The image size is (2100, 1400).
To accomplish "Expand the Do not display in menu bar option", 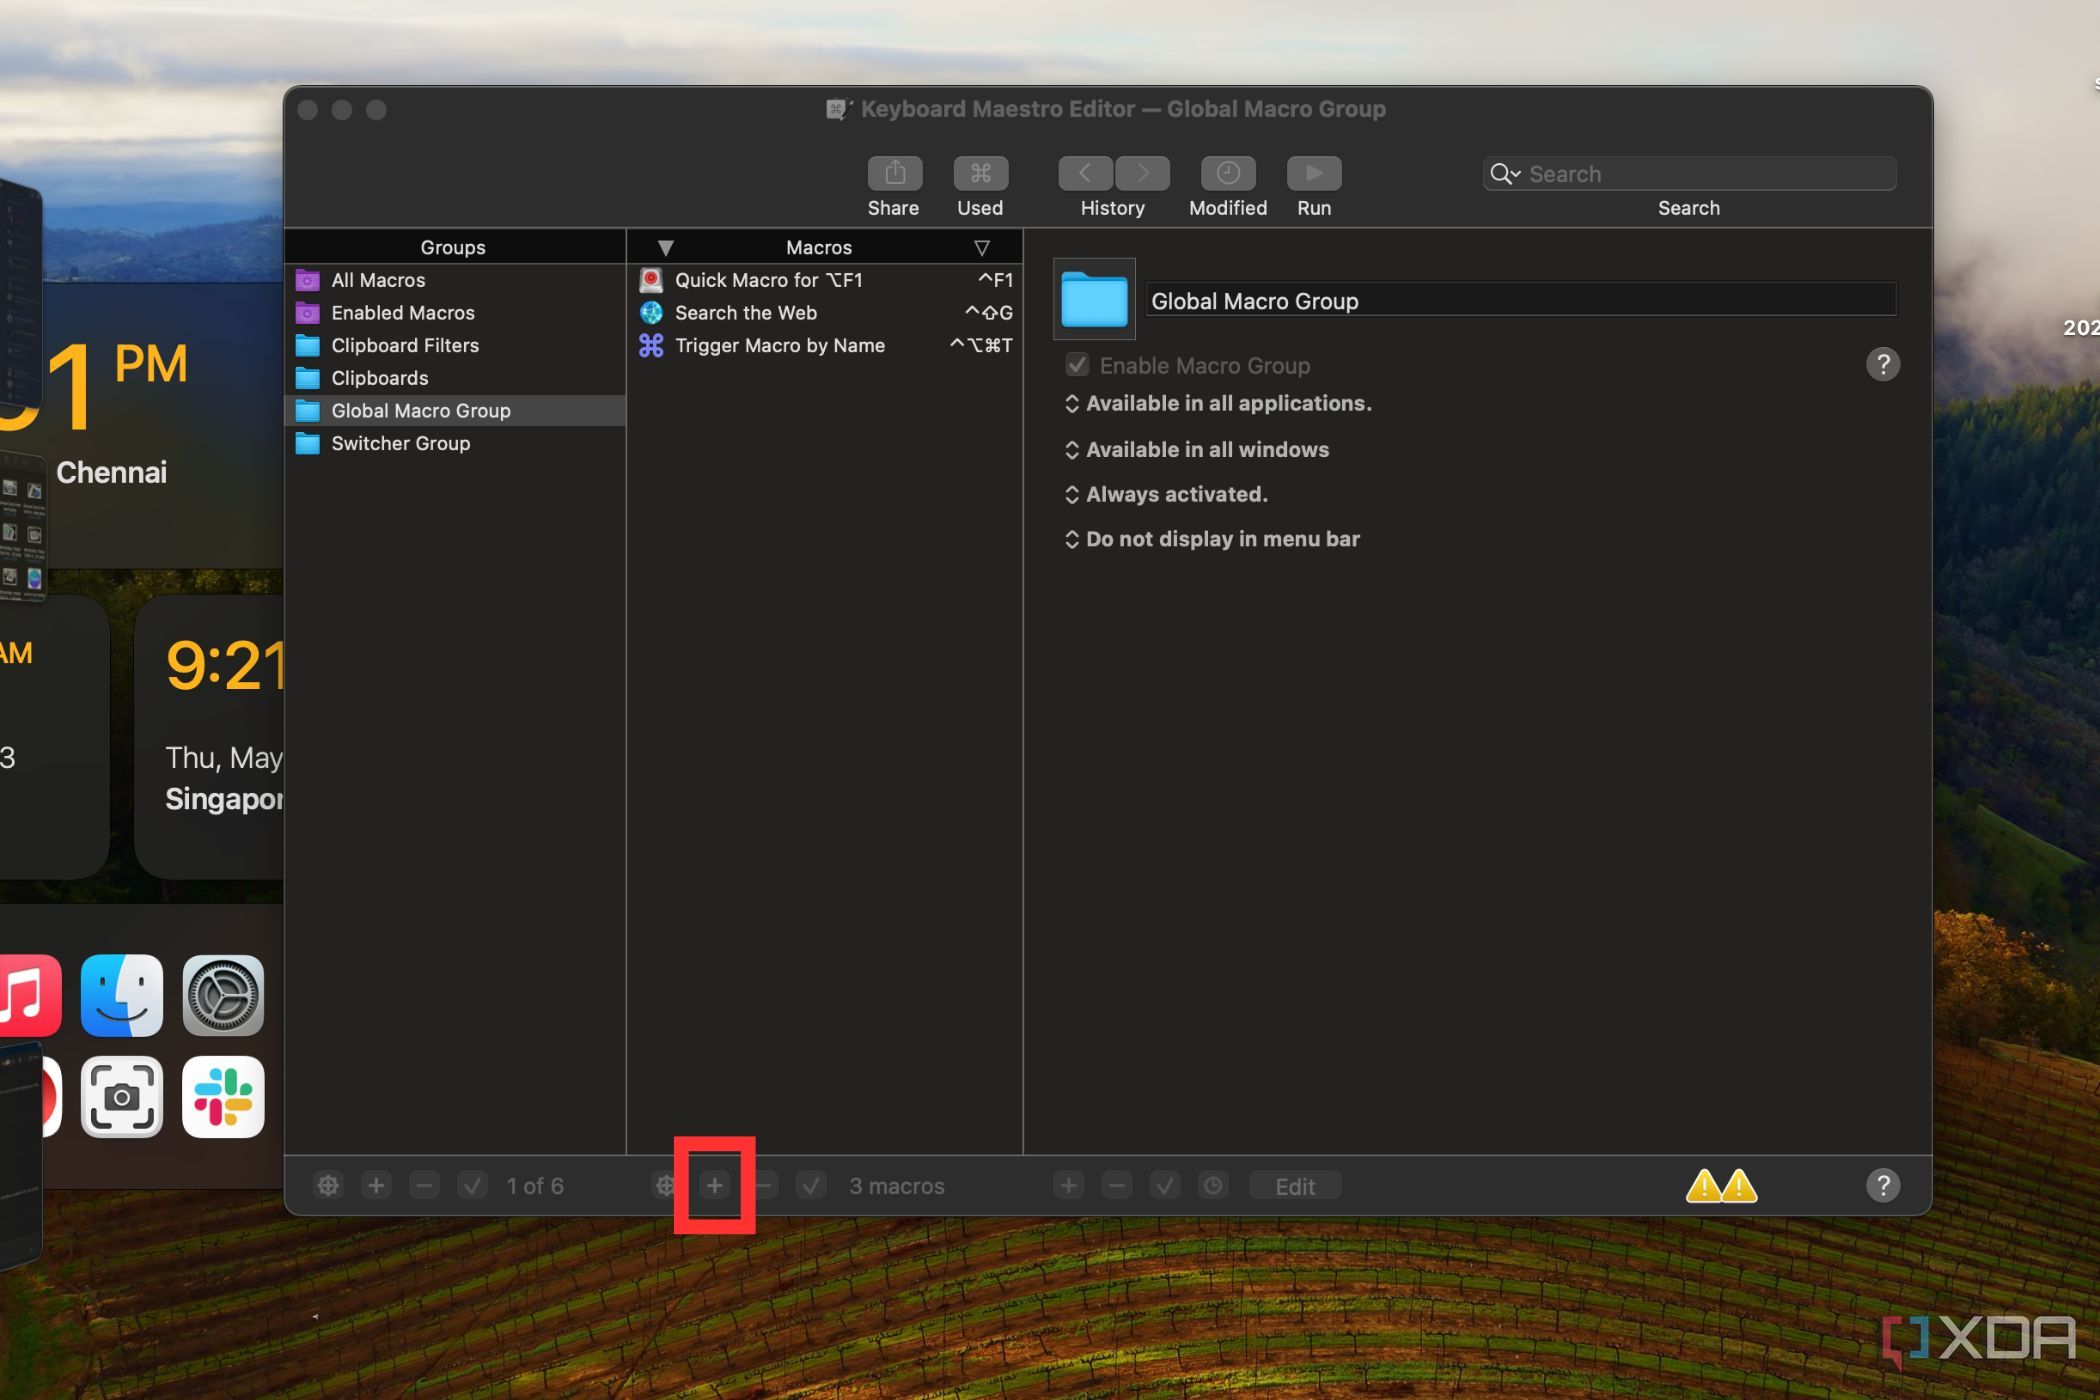I will [1070, 538].
